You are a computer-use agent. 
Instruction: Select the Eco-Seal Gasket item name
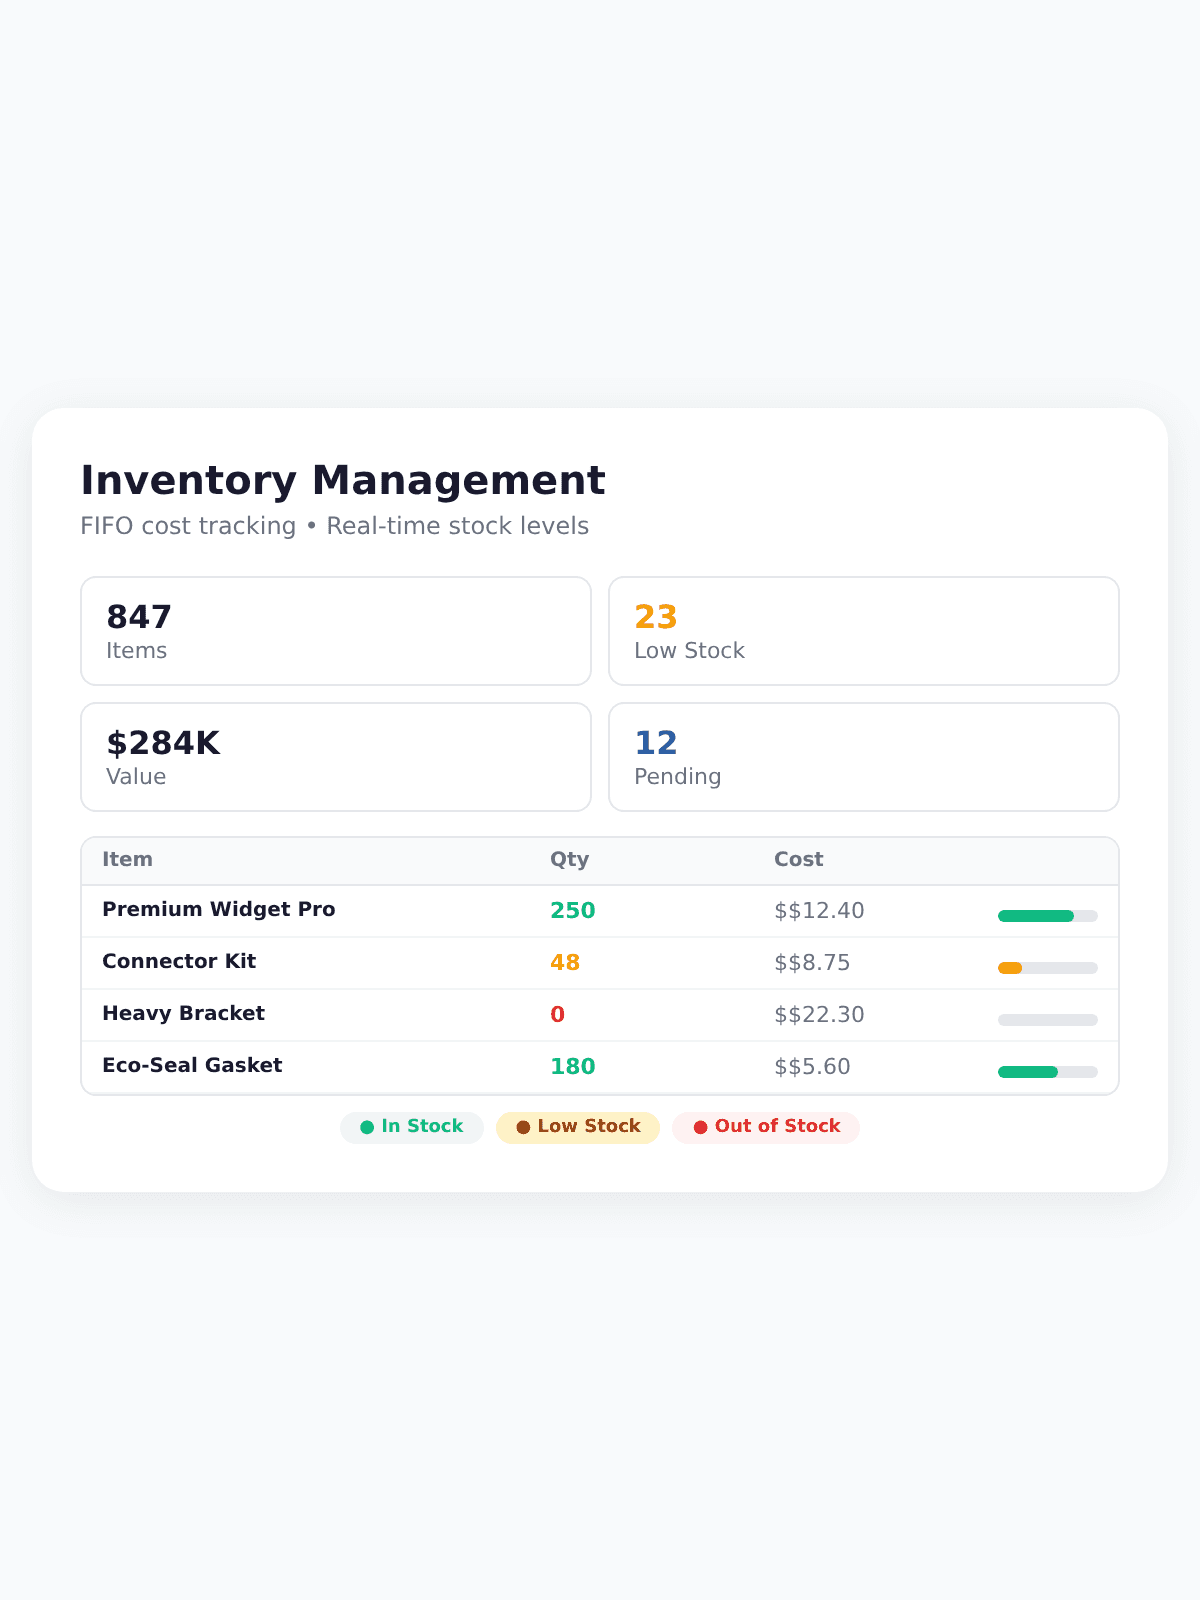point(192,1065)
